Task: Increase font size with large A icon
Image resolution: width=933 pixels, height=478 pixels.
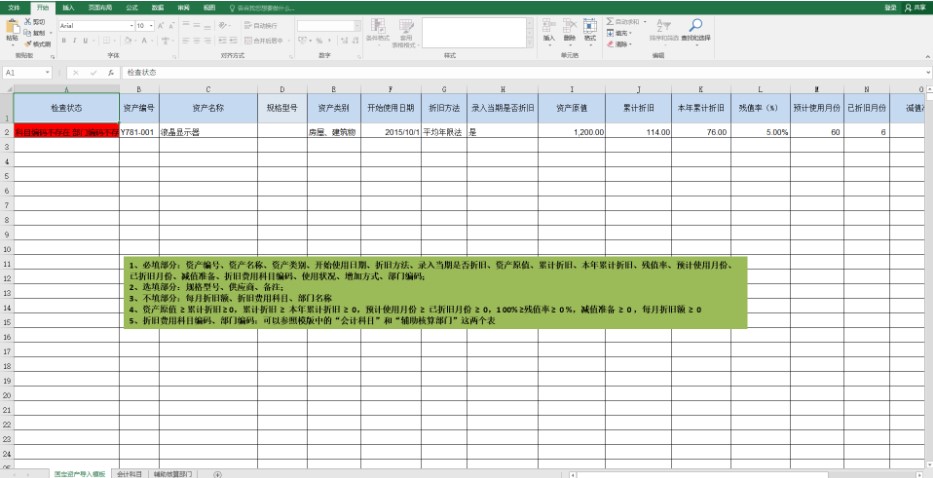Action: pyautogui.click(x=161, y=26)
